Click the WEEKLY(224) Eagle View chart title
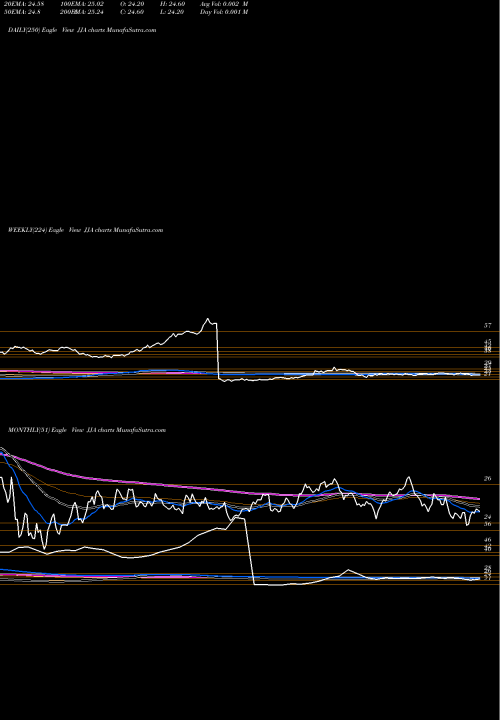The width and height of the screenshot is (500, 720). [x=85, y=230]
